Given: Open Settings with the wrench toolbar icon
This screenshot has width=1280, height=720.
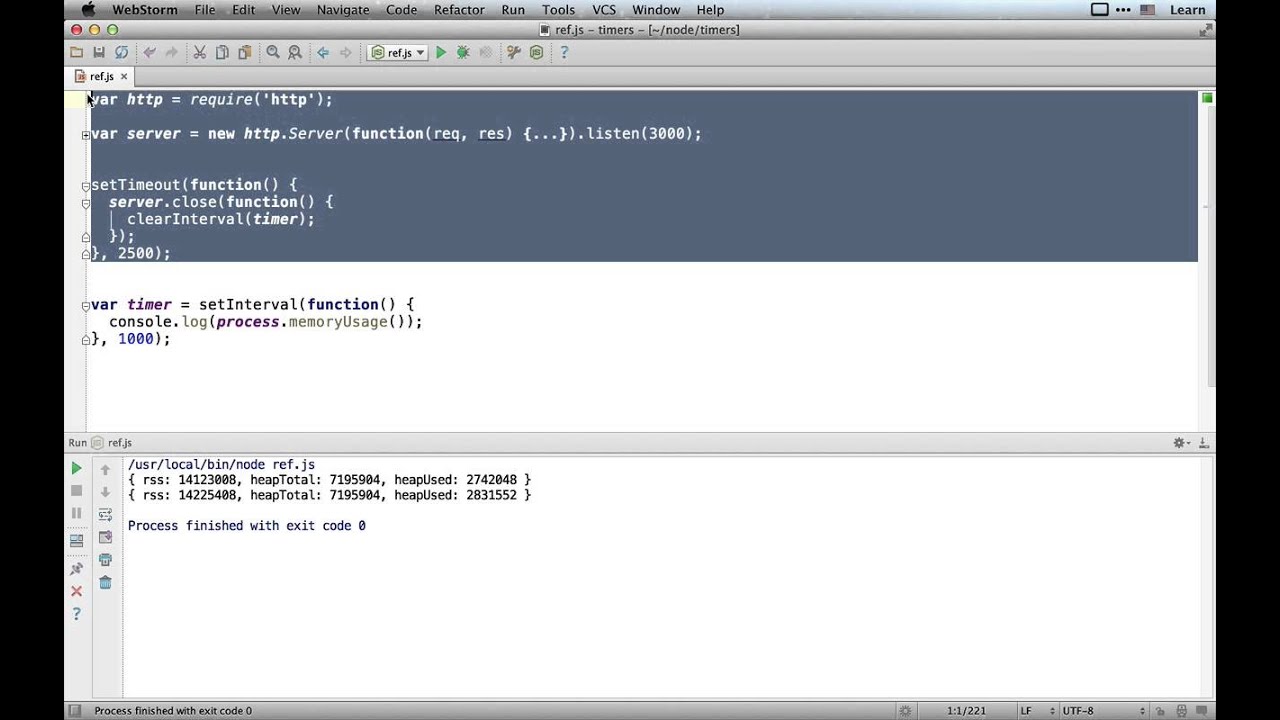Looking at the screenshot, I should tap(514, 53).
